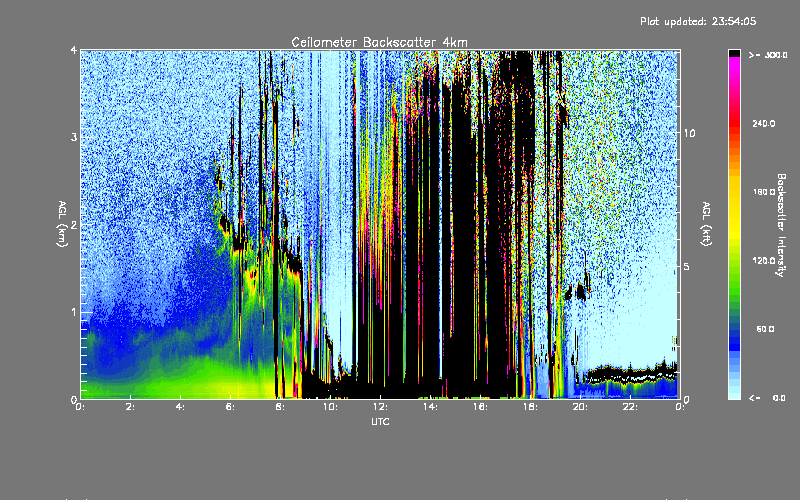800x500 pixels.
Task: Click the 2 tick on the km axis
Action: pos(74,224)
